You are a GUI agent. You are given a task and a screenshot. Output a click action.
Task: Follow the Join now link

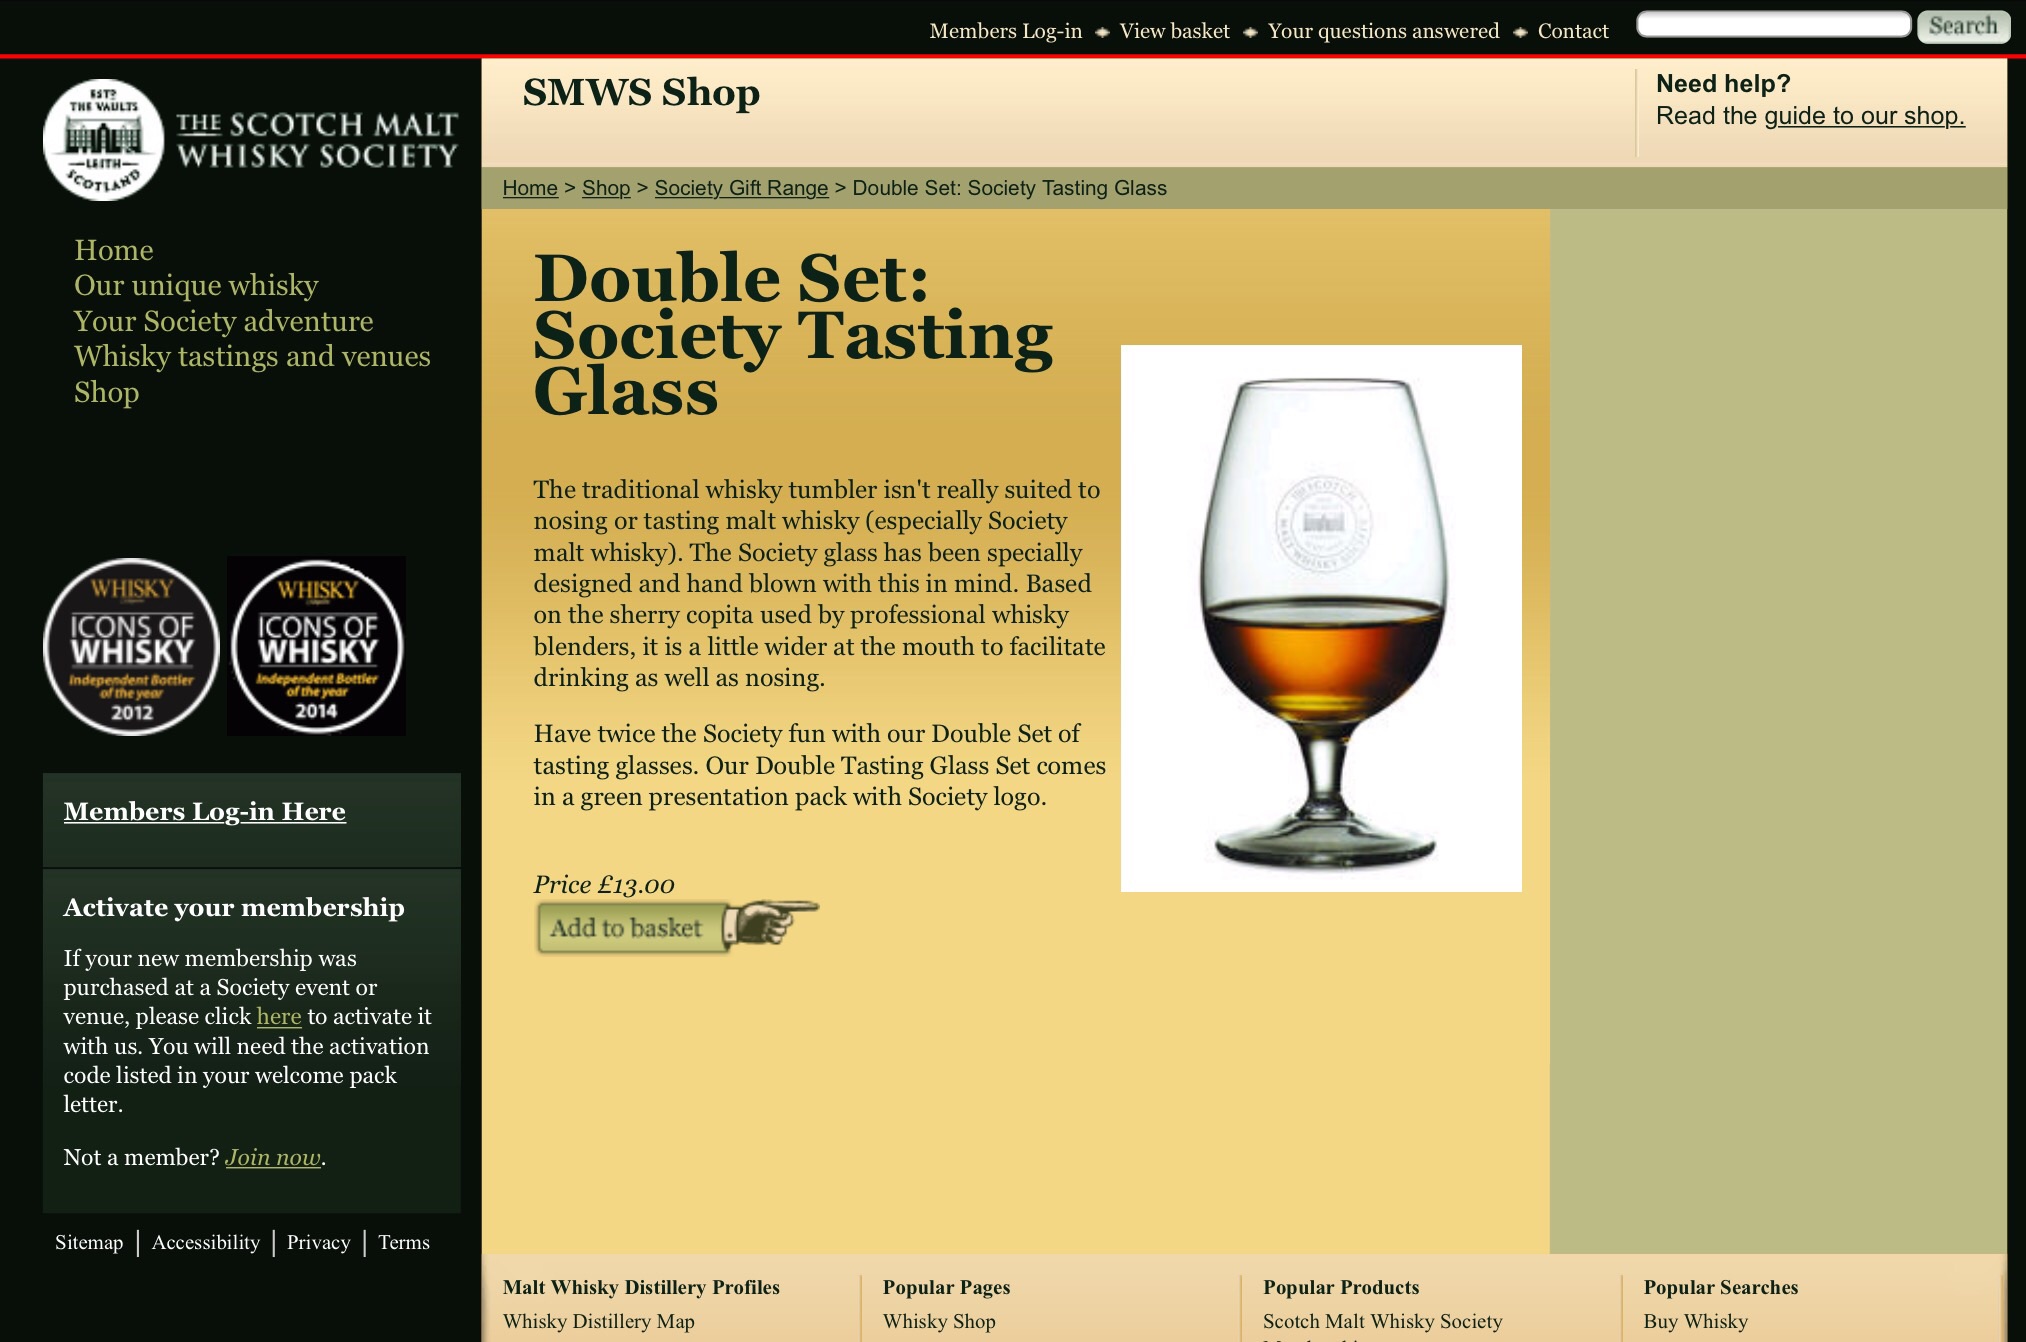tap(273, 1158)
